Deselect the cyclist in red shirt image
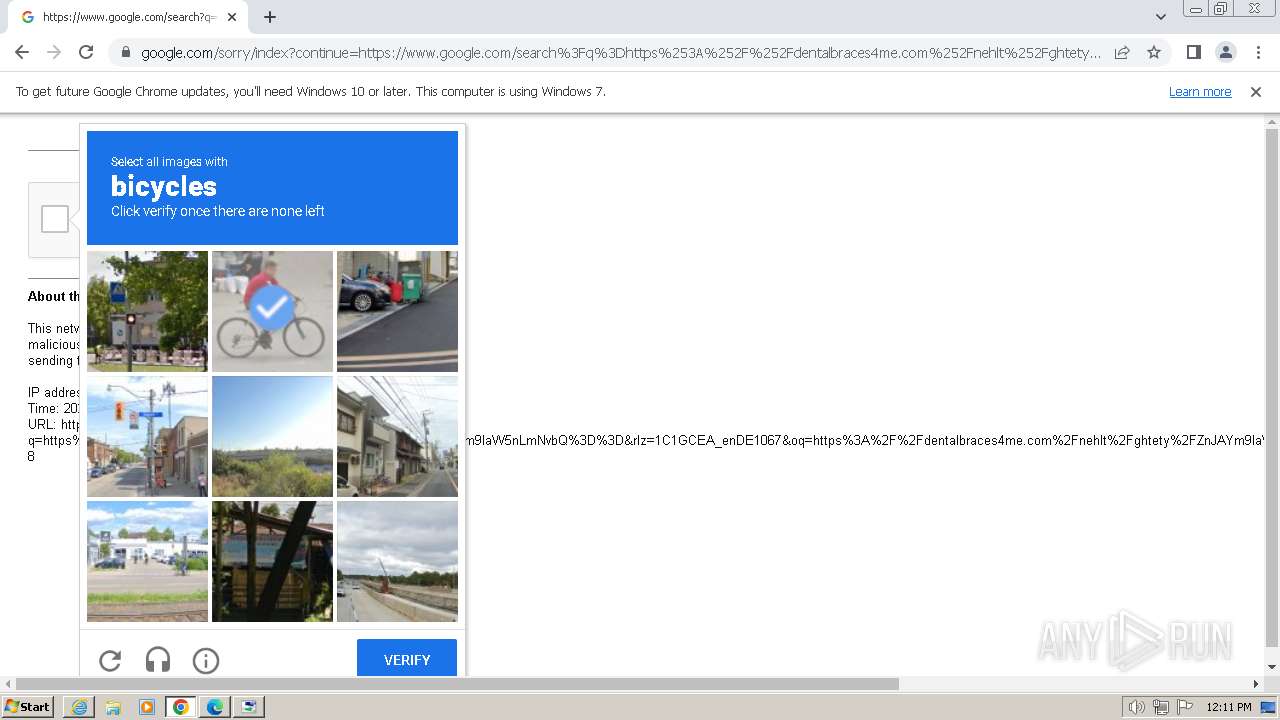Screen dimensions: 1280x720 [272, 311]
